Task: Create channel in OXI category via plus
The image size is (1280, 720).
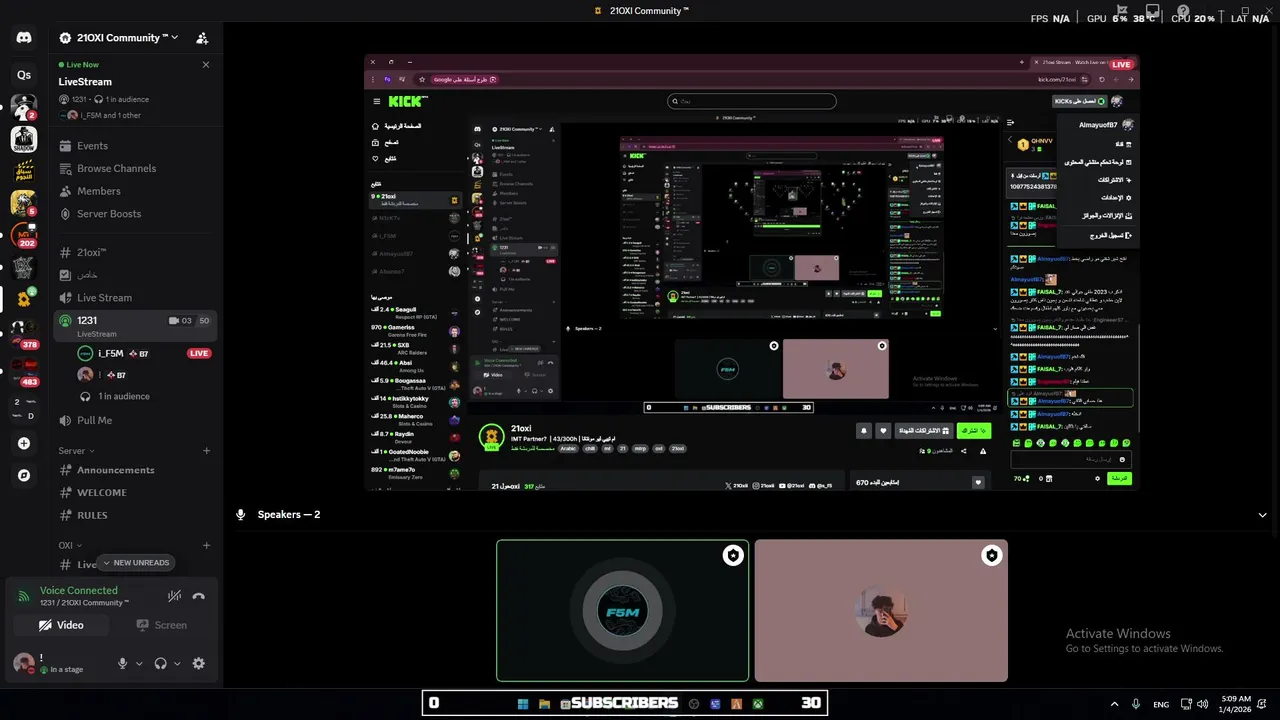Action: click(x=206, y=546)
